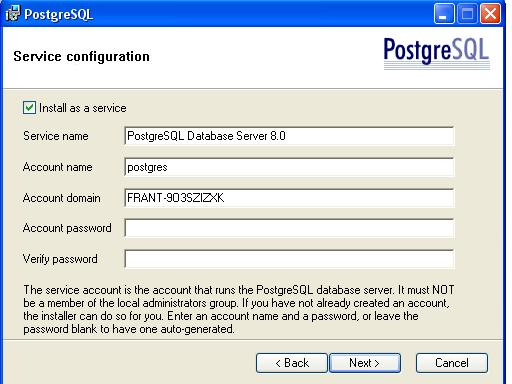Place cursor in the Account password field
512x384 pixels.
pyautogui.click(x=289, y=228)
